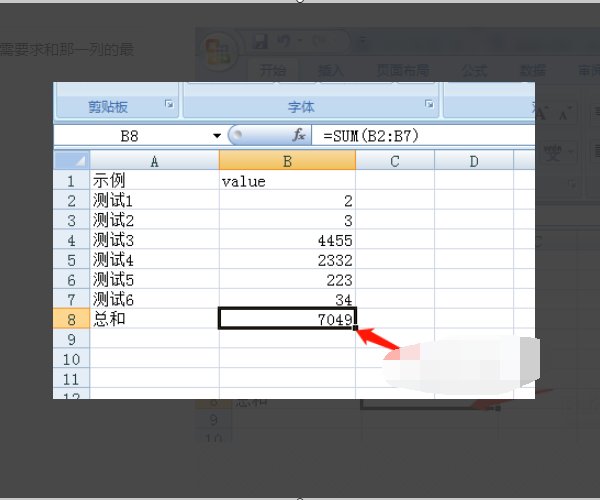Select row 3 header
Viewport: 600px width, 500px height.
[71, 220]
